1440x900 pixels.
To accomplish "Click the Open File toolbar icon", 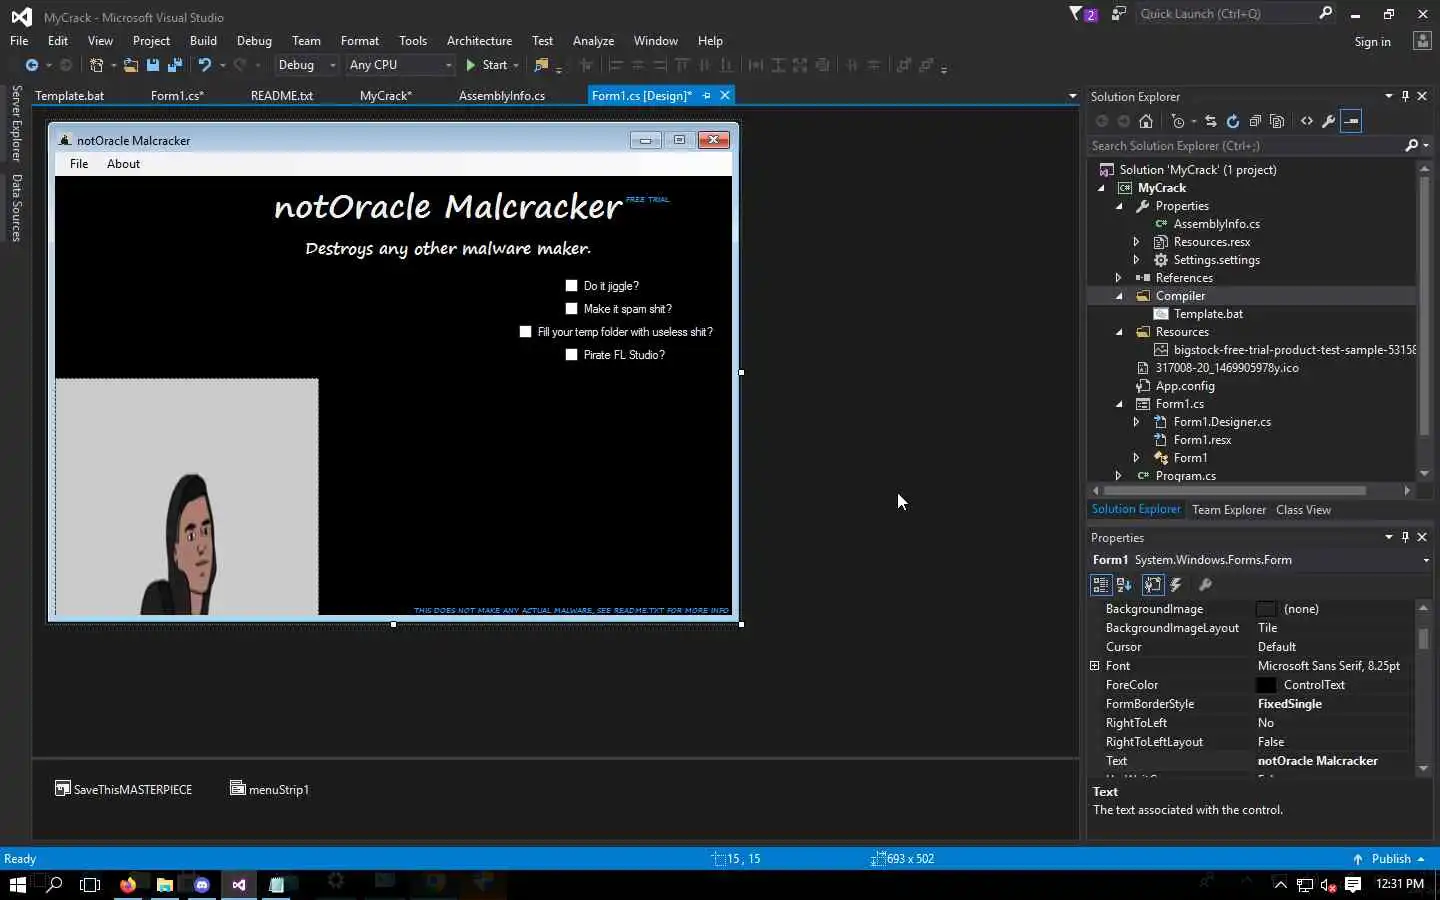I will tap(130, 65).
